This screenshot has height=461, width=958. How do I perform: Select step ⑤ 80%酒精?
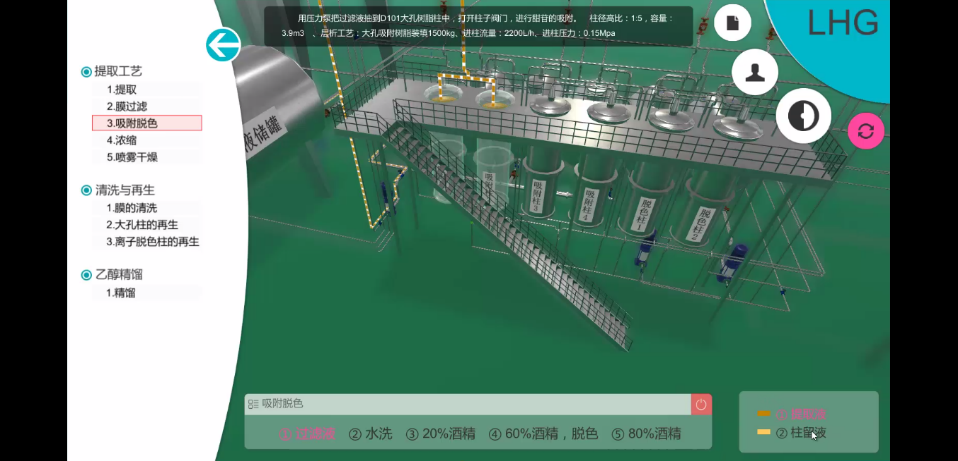coord(646,434)
